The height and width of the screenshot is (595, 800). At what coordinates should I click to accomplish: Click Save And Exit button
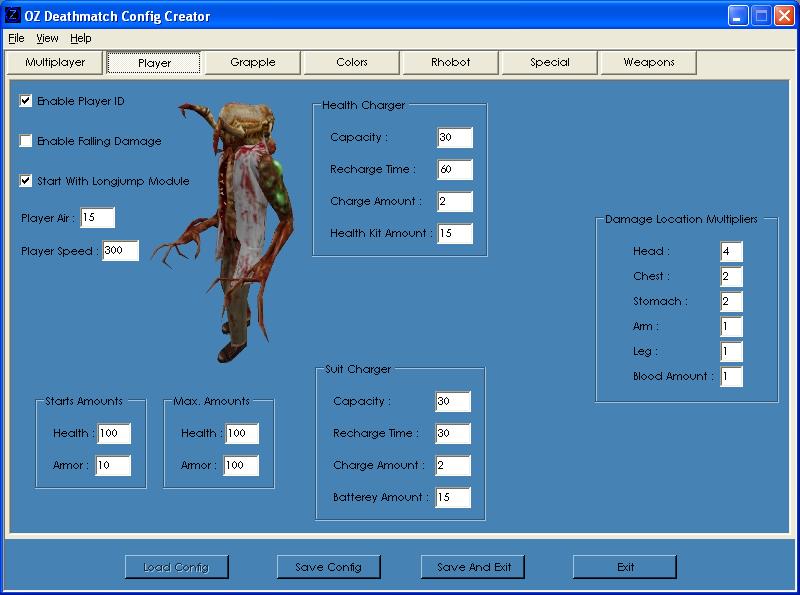pyautogui.click(x=473, y=567)
